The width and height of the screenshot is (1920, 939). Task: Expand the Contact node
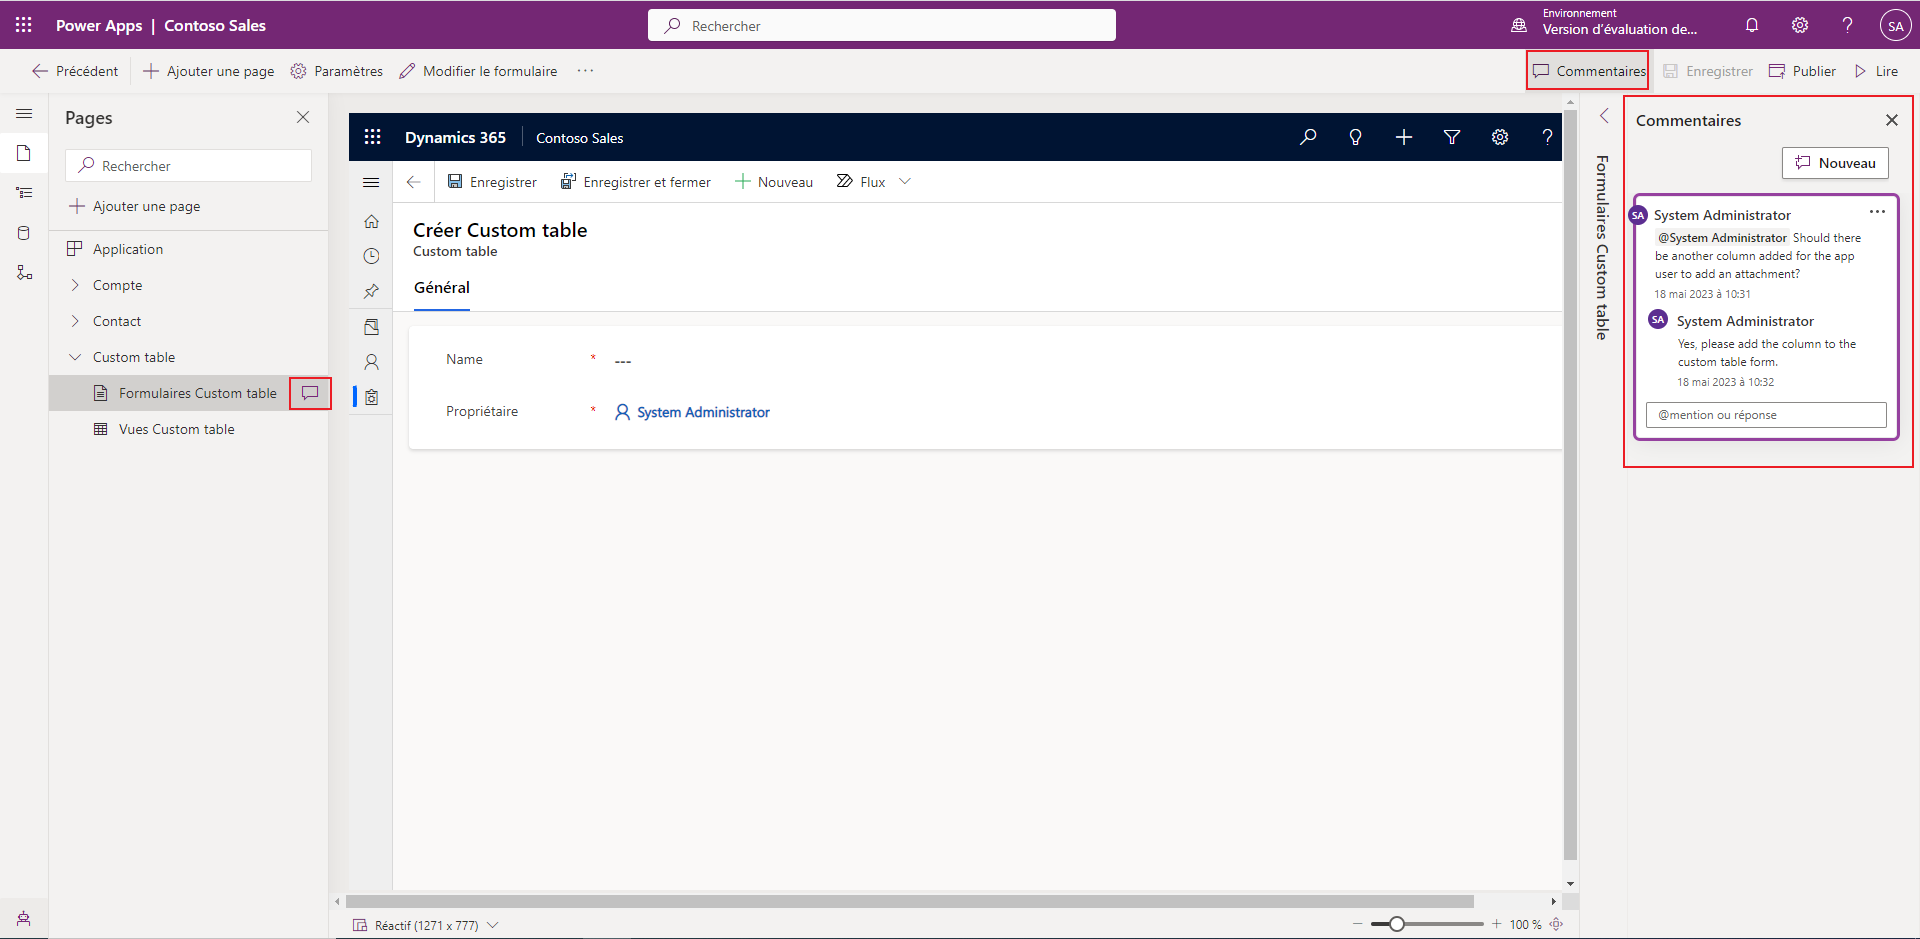(75, 321)
